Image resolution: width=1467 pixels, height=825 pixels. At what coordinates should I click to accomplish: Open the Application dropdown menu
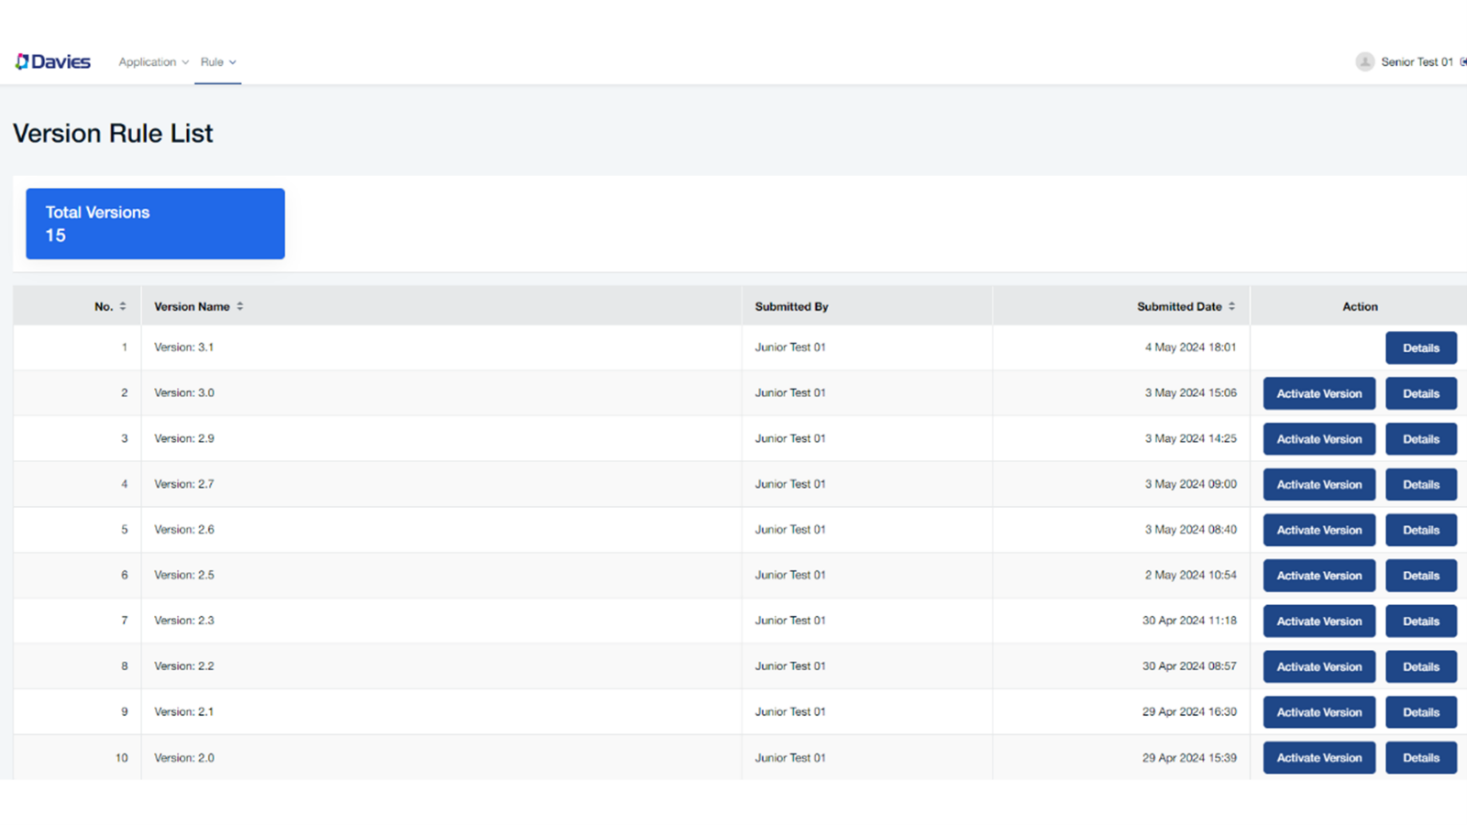pos(153,62)
